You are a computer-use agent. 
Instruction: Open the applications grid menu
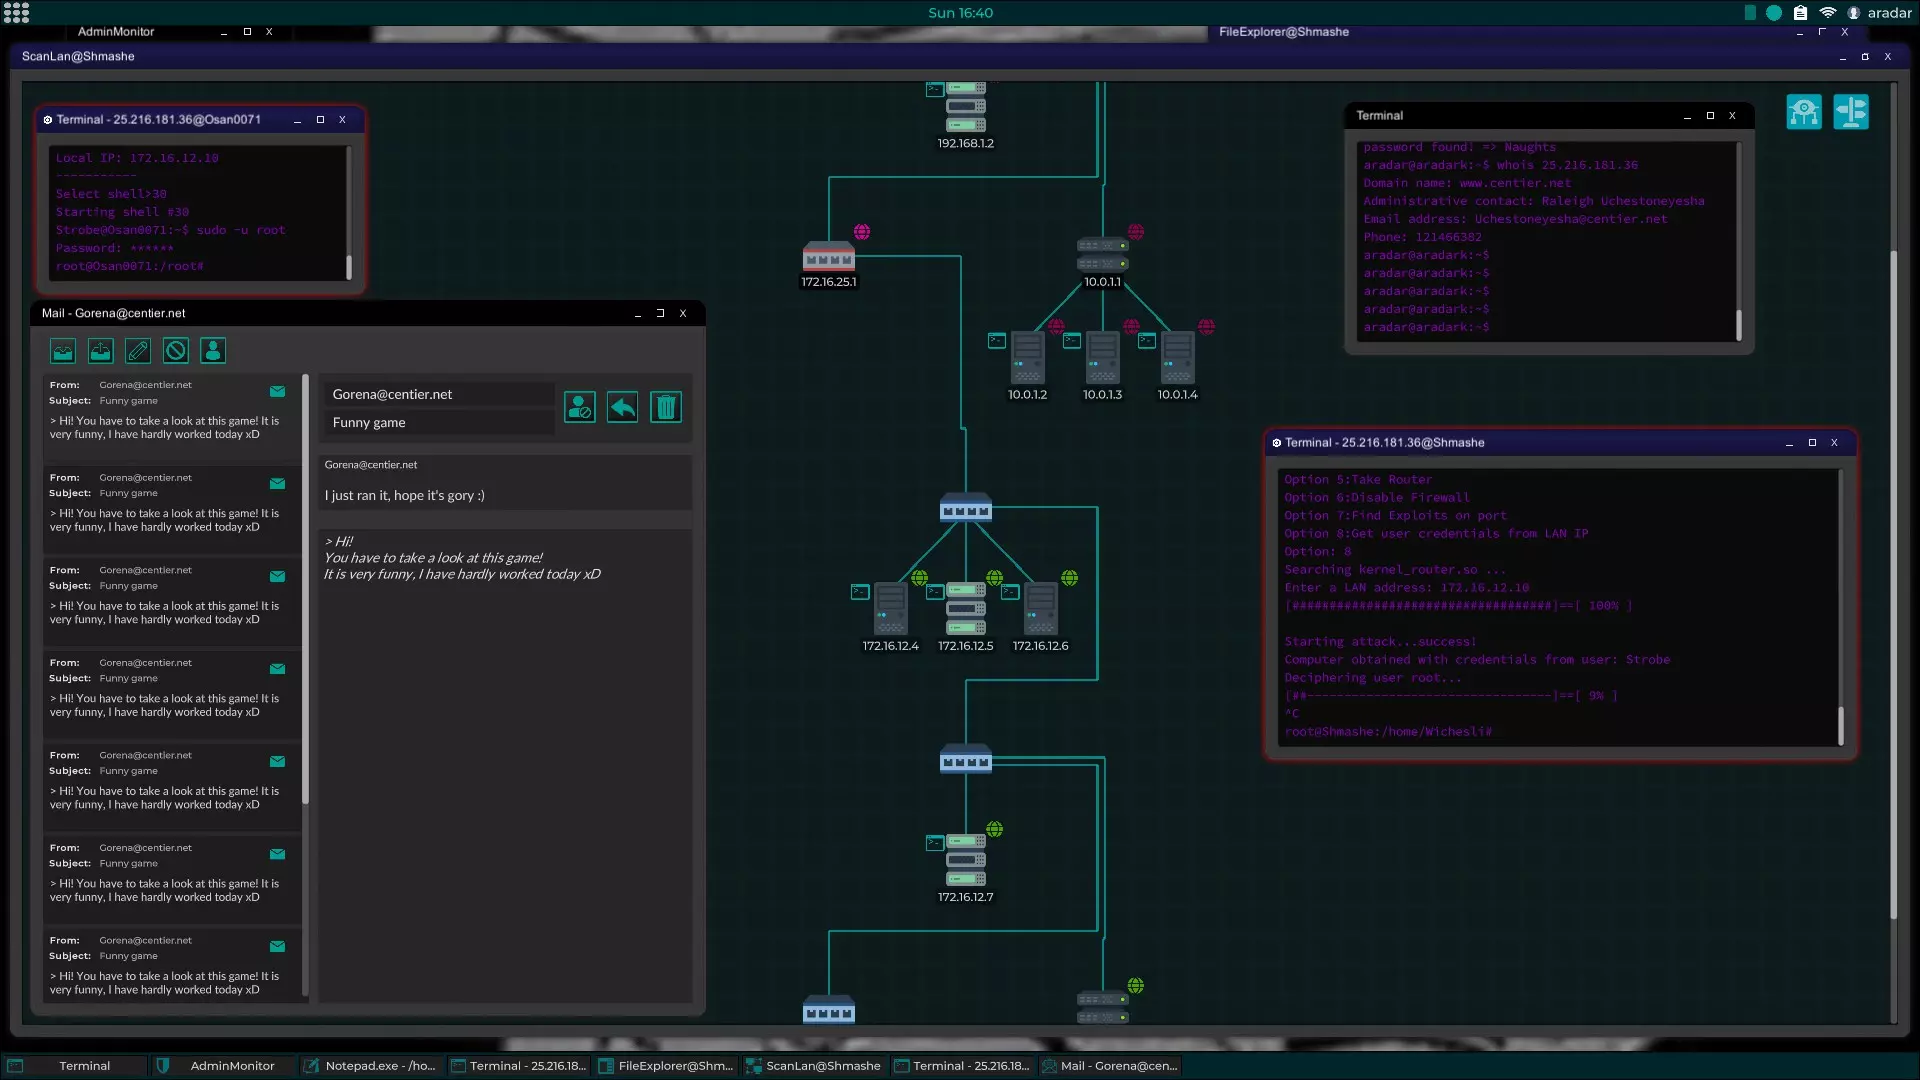click(x=17, y=13)
